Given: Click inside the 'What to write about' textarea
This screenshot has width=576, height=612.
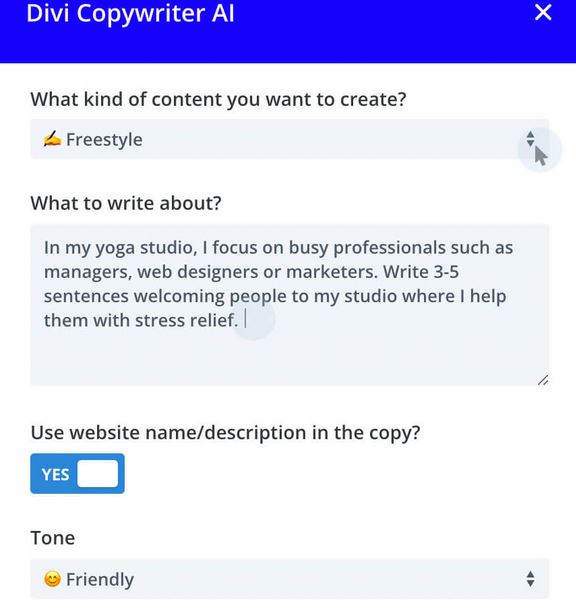Looking at the screenshot, I should click(290, 305).
